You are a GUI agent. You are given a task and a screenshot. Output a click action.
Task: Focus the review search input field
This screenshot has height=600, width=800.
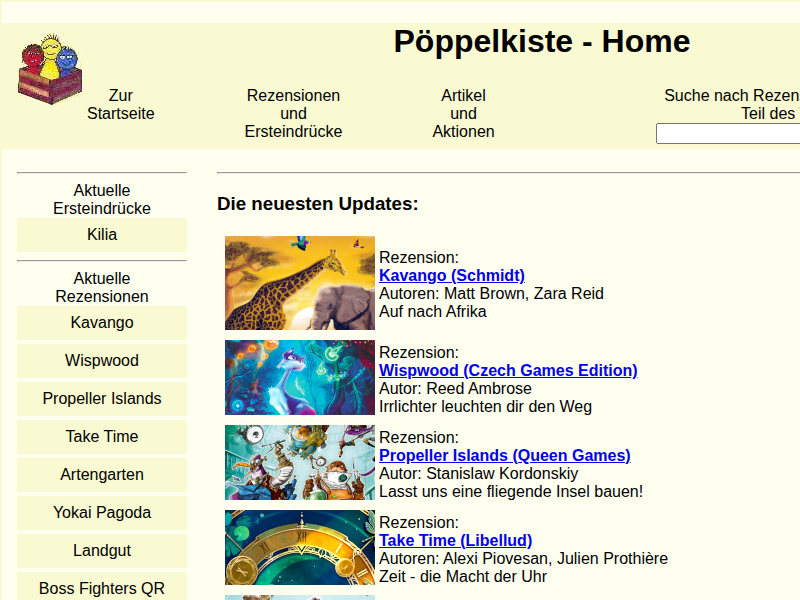click(x=727, y=133)
